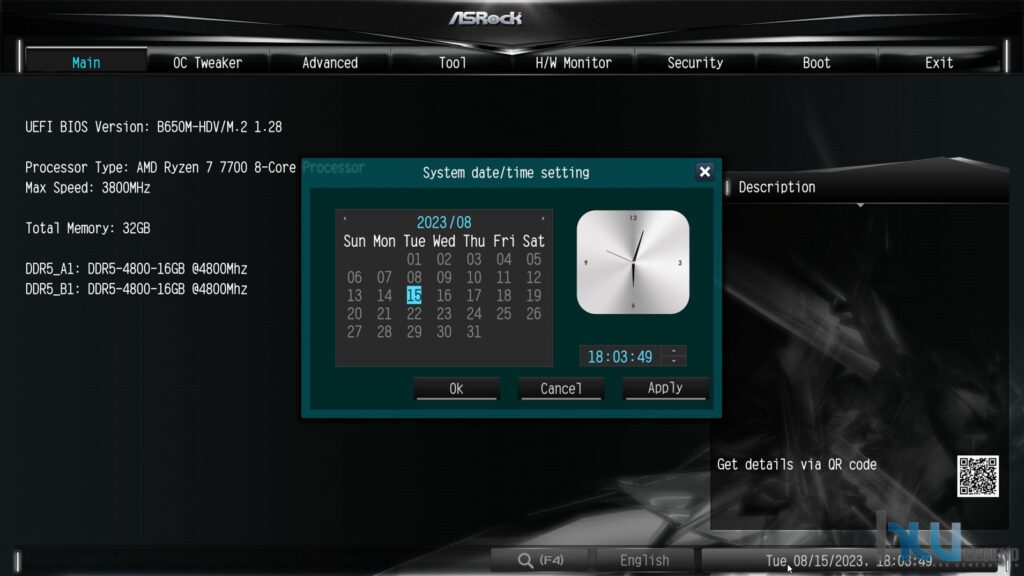Select day 31 in the calendar
Screen dimensions: 1024x576
[x=474, y=332]
